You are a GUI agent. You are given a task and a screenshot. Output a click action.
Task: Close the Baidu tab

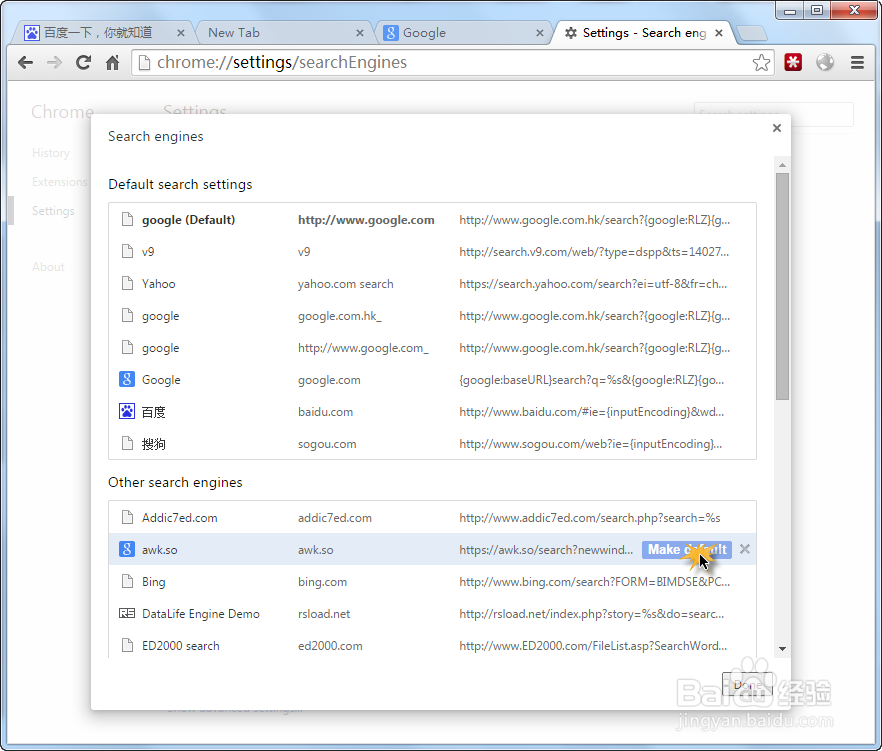point(181,33)
